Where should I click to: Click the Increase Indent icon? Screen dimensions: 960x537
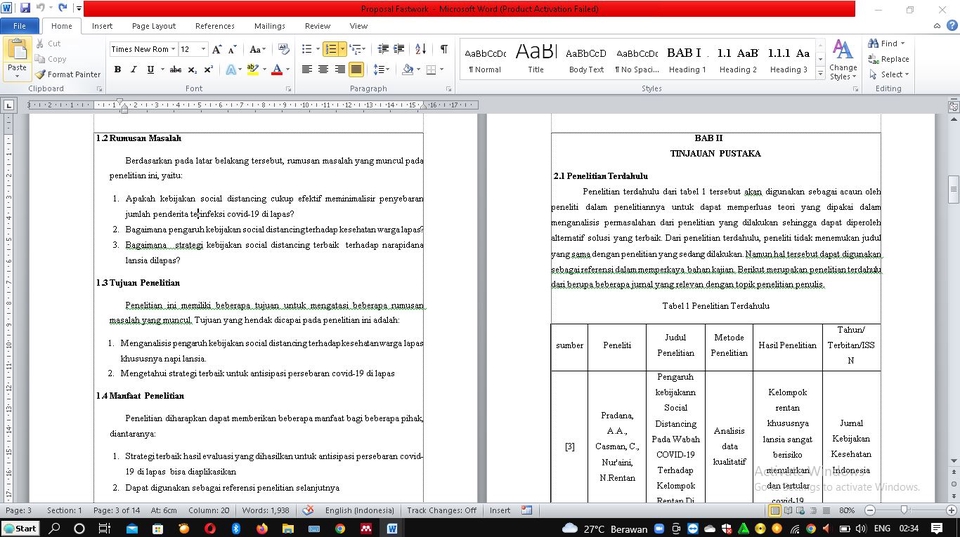(399, 49)
